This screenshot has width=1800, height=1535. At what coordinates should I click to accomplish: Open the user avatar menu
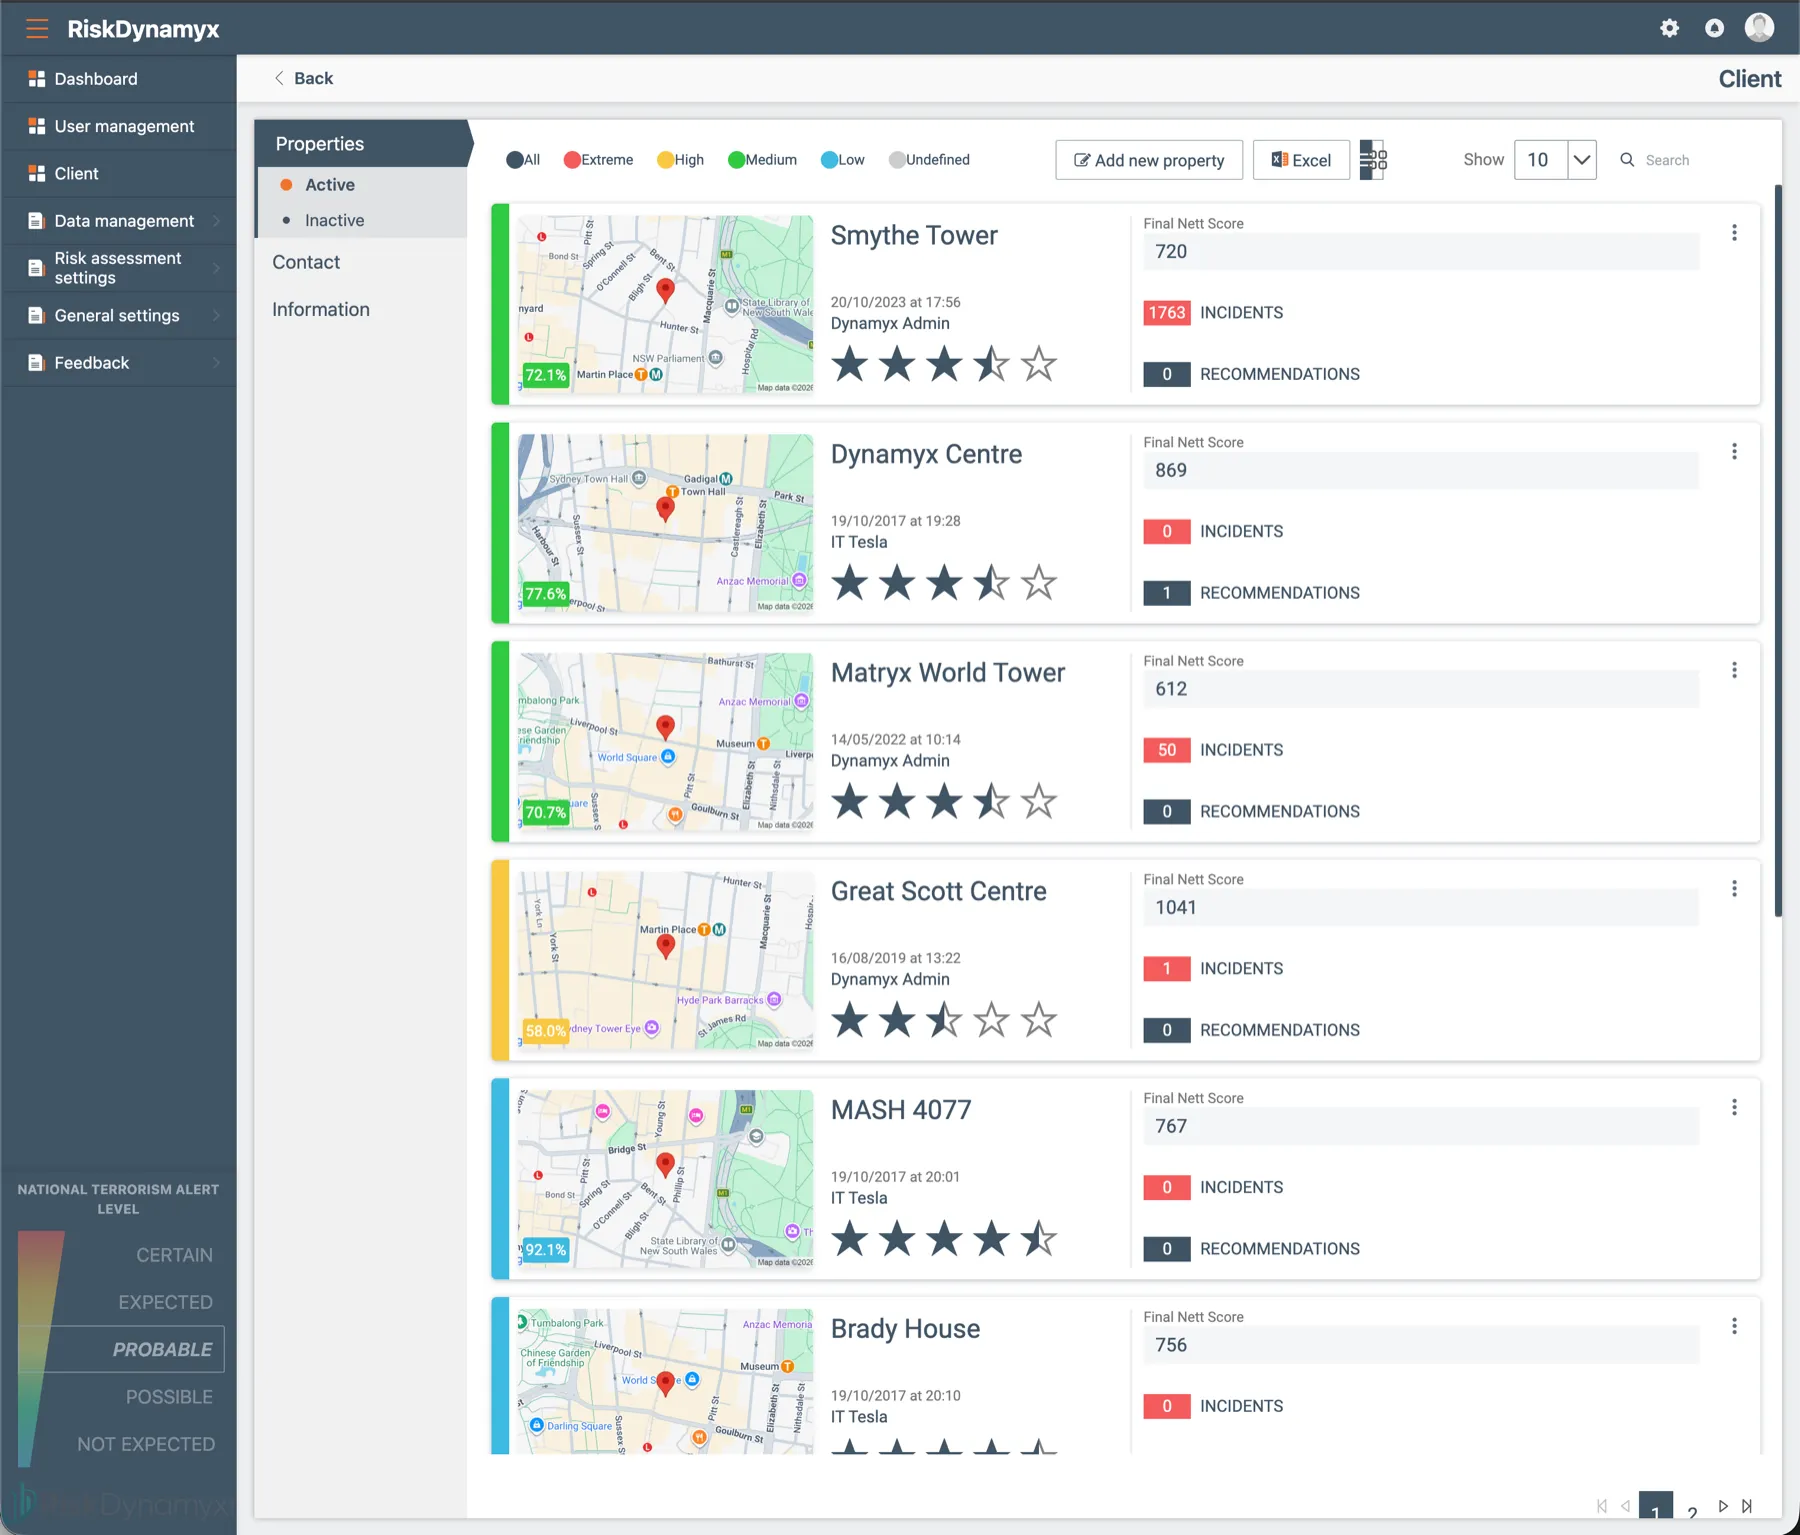[x=1759, y=27]
